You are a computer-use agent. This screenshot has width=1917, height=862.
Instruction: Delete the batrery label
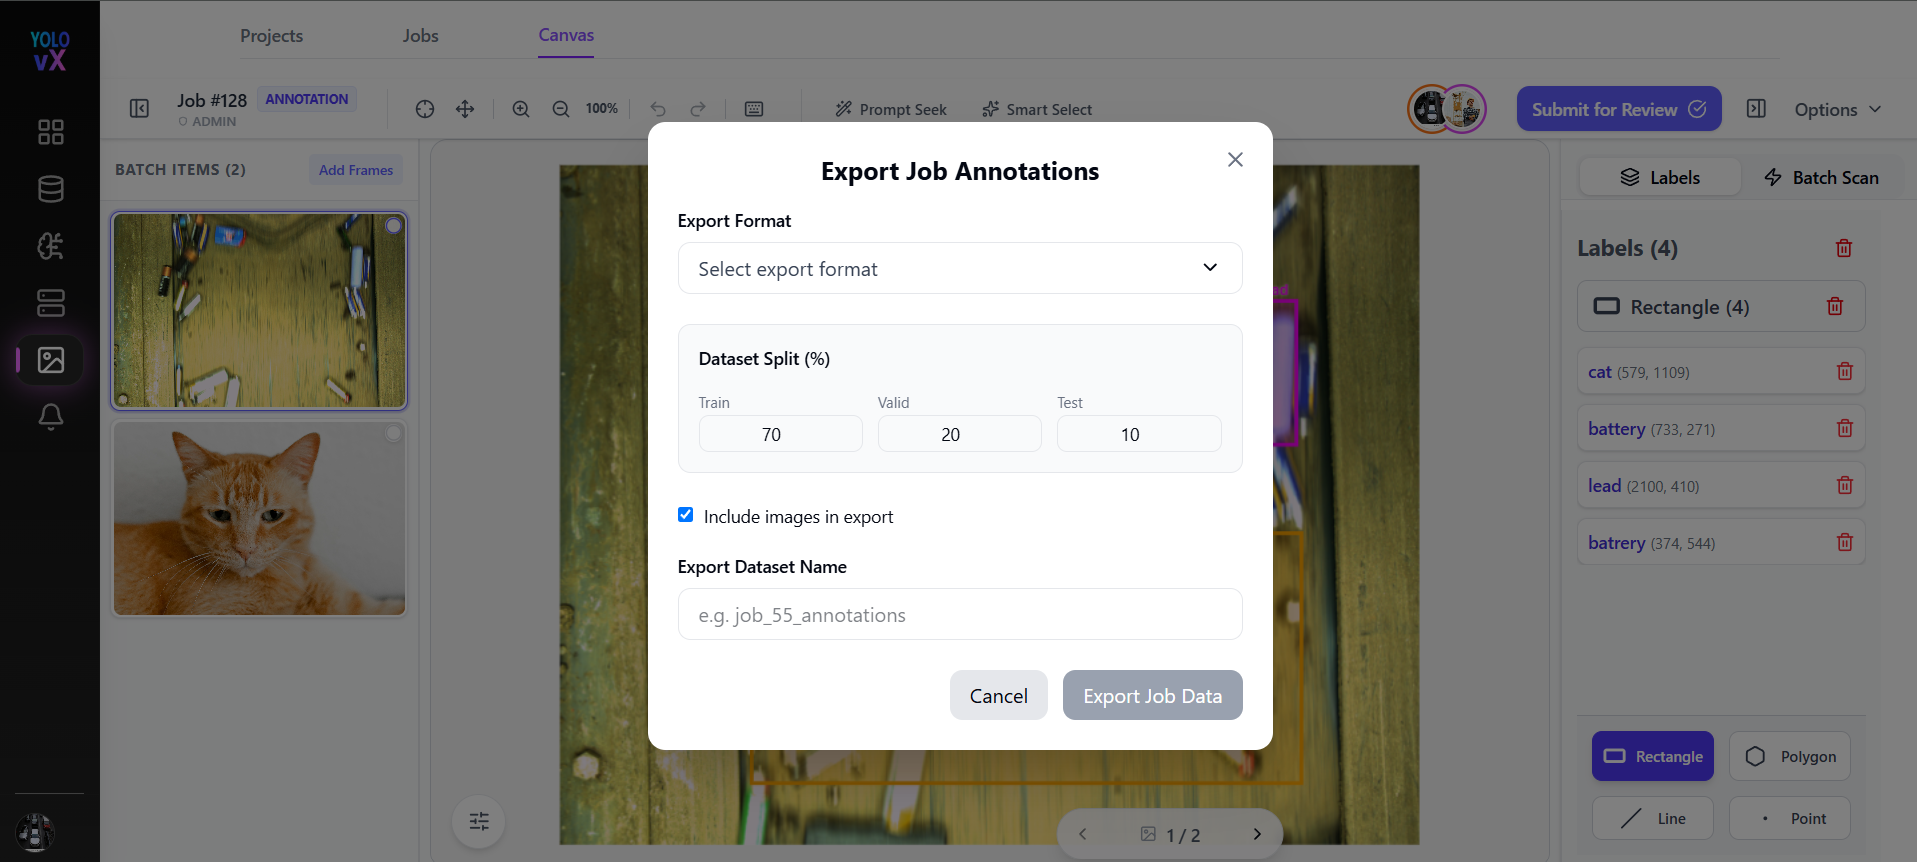pos(1845,542)
